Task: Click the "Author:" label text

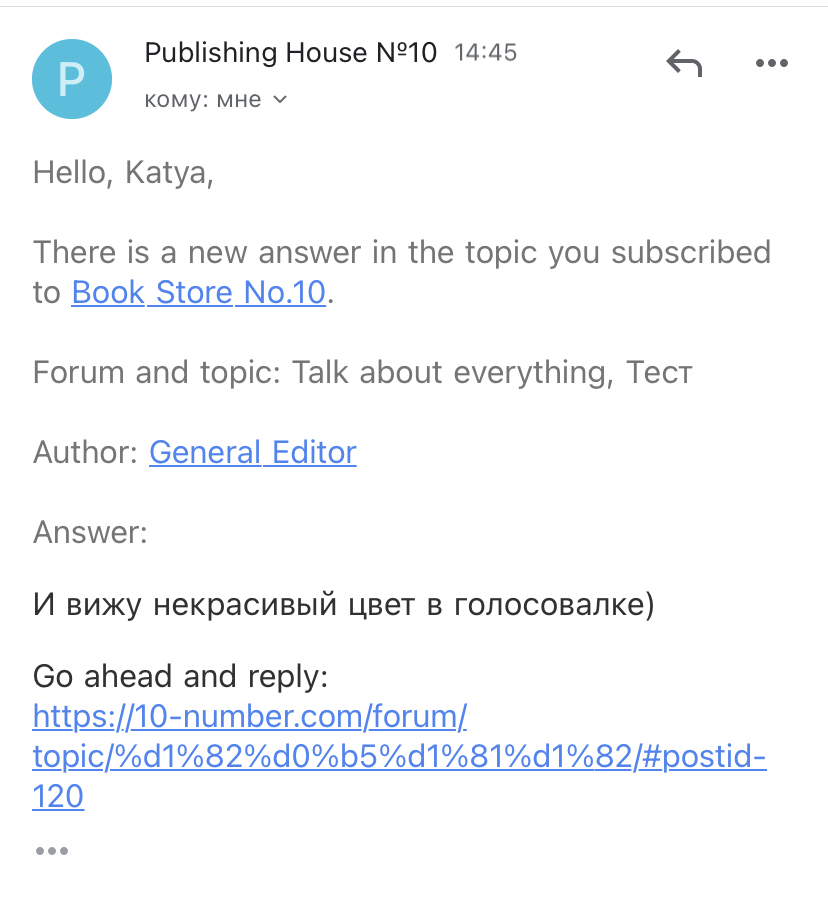Action: pos(86,452)
